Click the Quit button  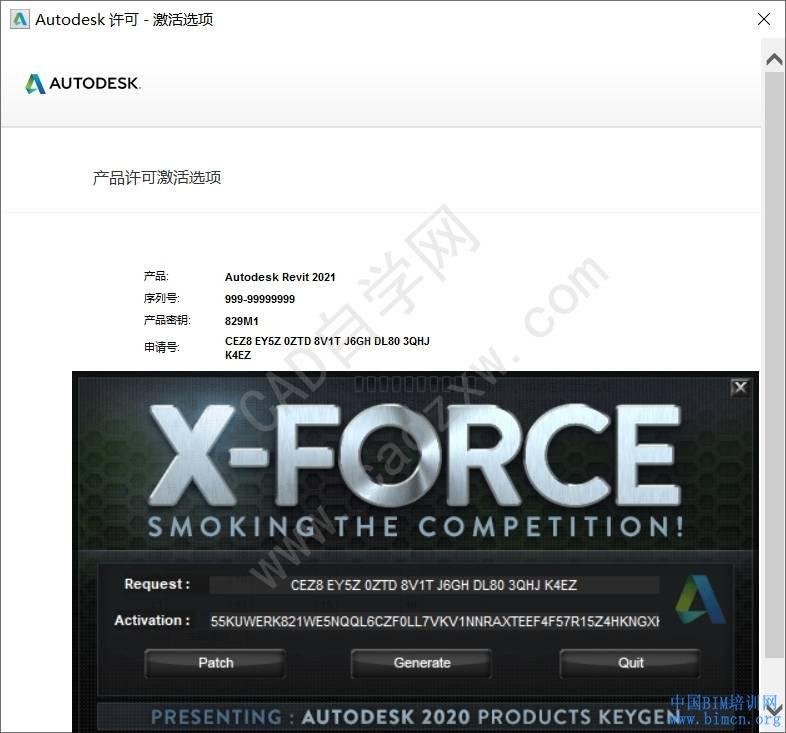(630, 663)
